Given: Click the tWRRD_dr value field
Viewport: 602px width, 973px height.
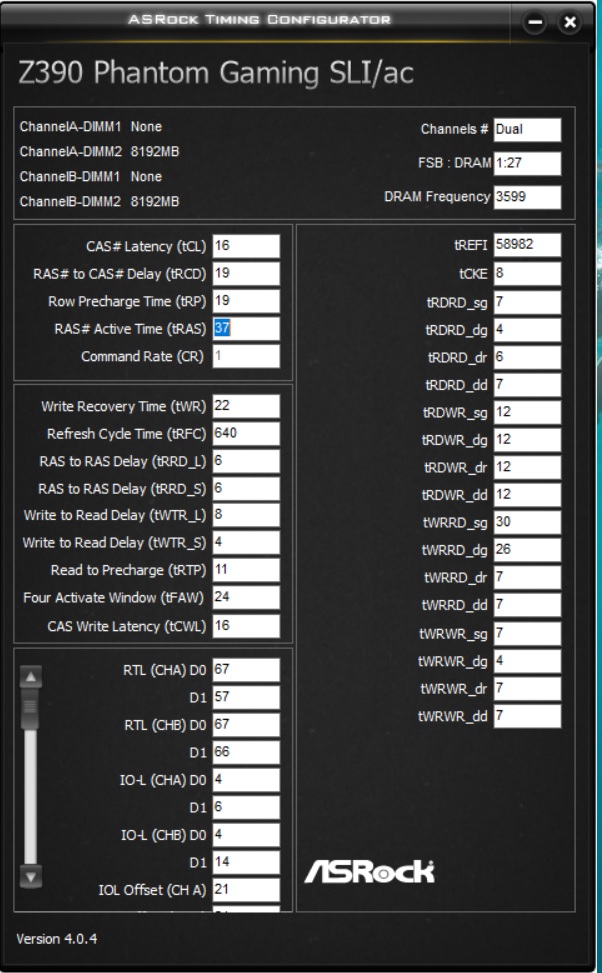Looking at the screenshot, I should (528, 577).
